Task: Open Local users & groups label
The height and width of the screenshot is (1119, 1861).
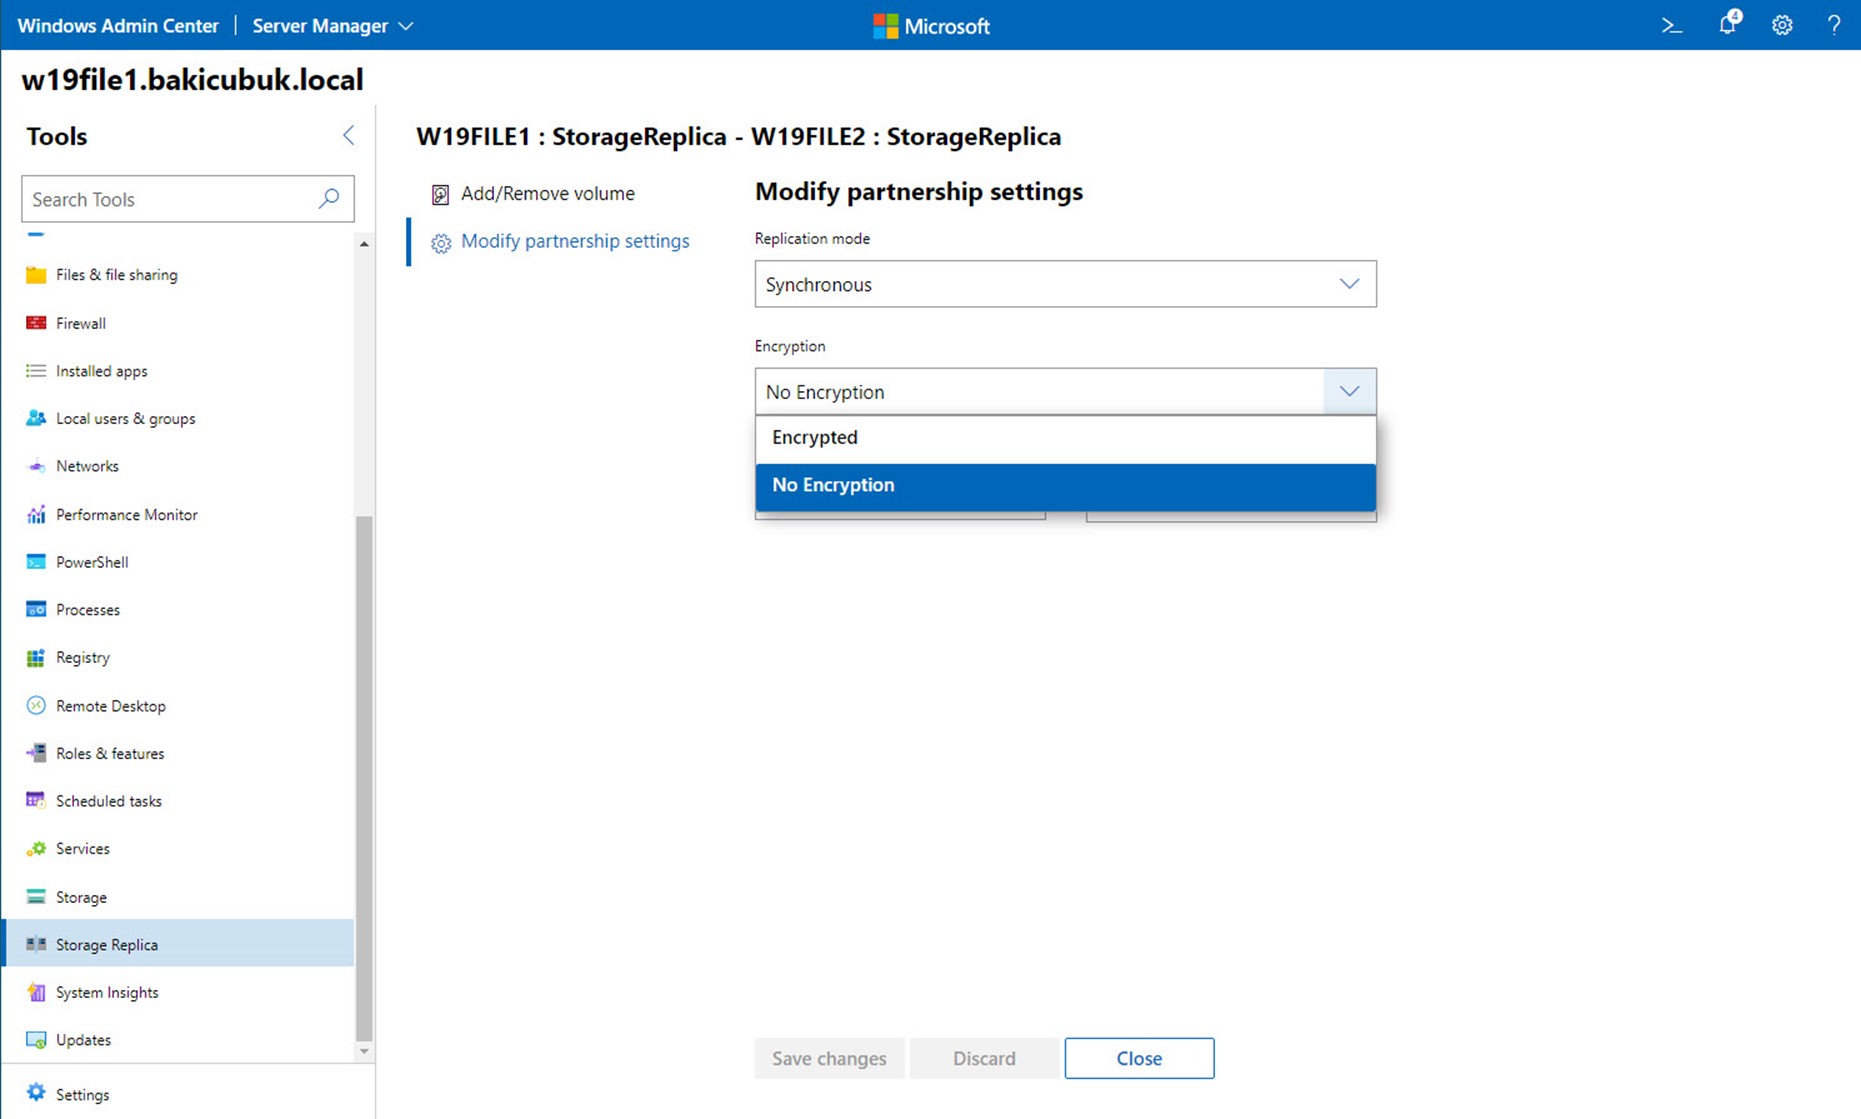Action: click(x=126, y=419)
